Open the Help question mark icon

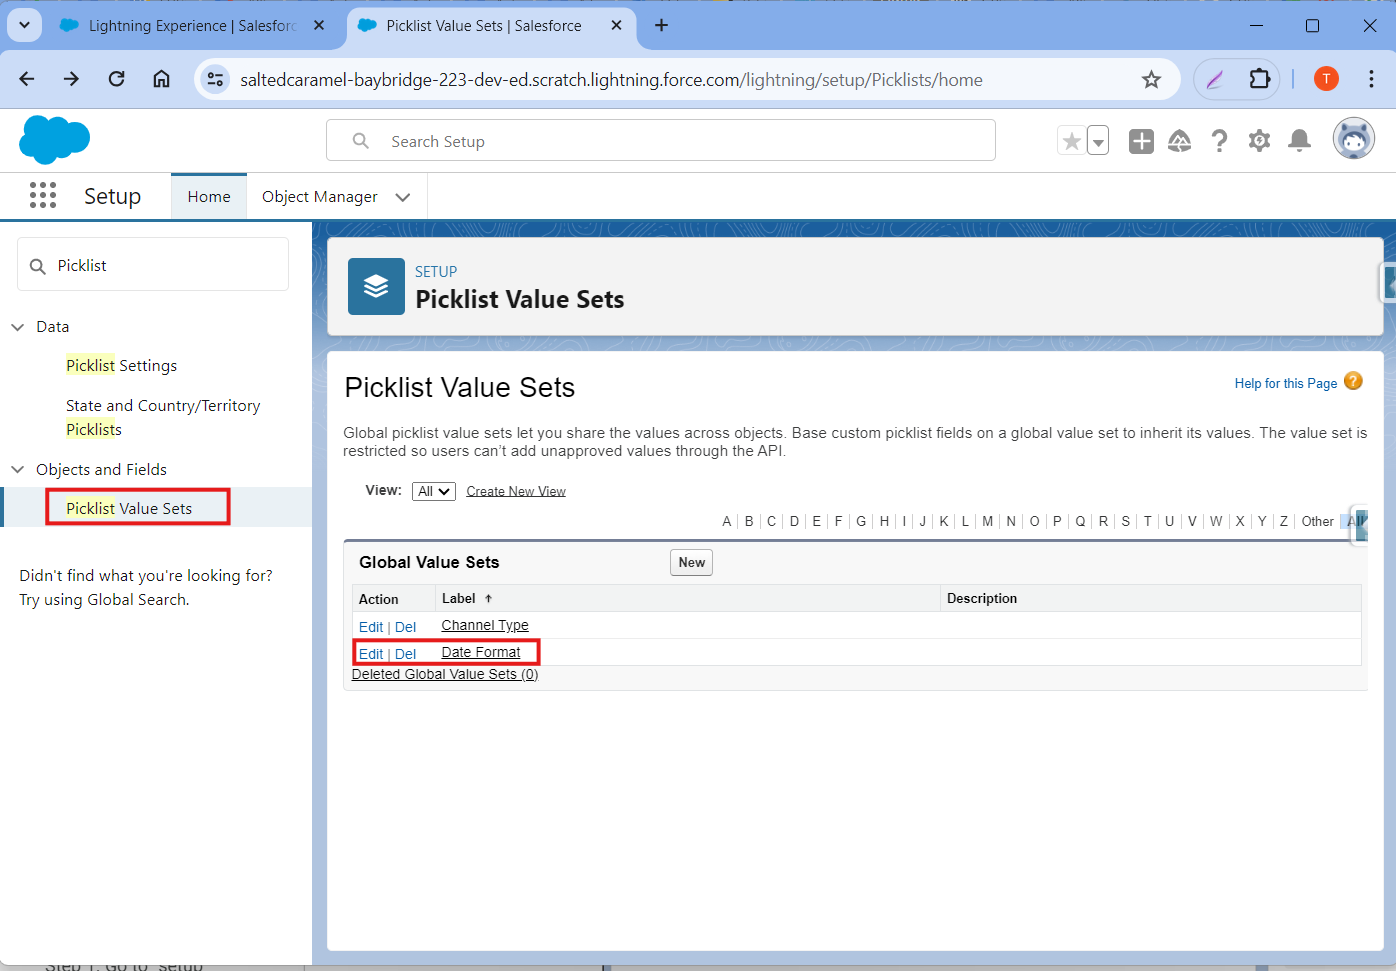click(1219, 141)
